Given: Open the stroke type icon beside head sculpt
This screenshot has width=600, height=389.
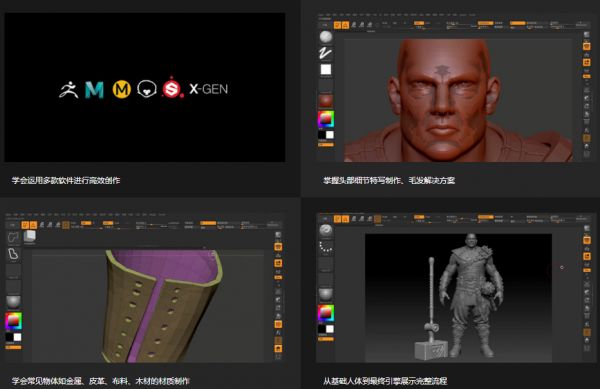Looking at the screenshot, I should 326,53.
